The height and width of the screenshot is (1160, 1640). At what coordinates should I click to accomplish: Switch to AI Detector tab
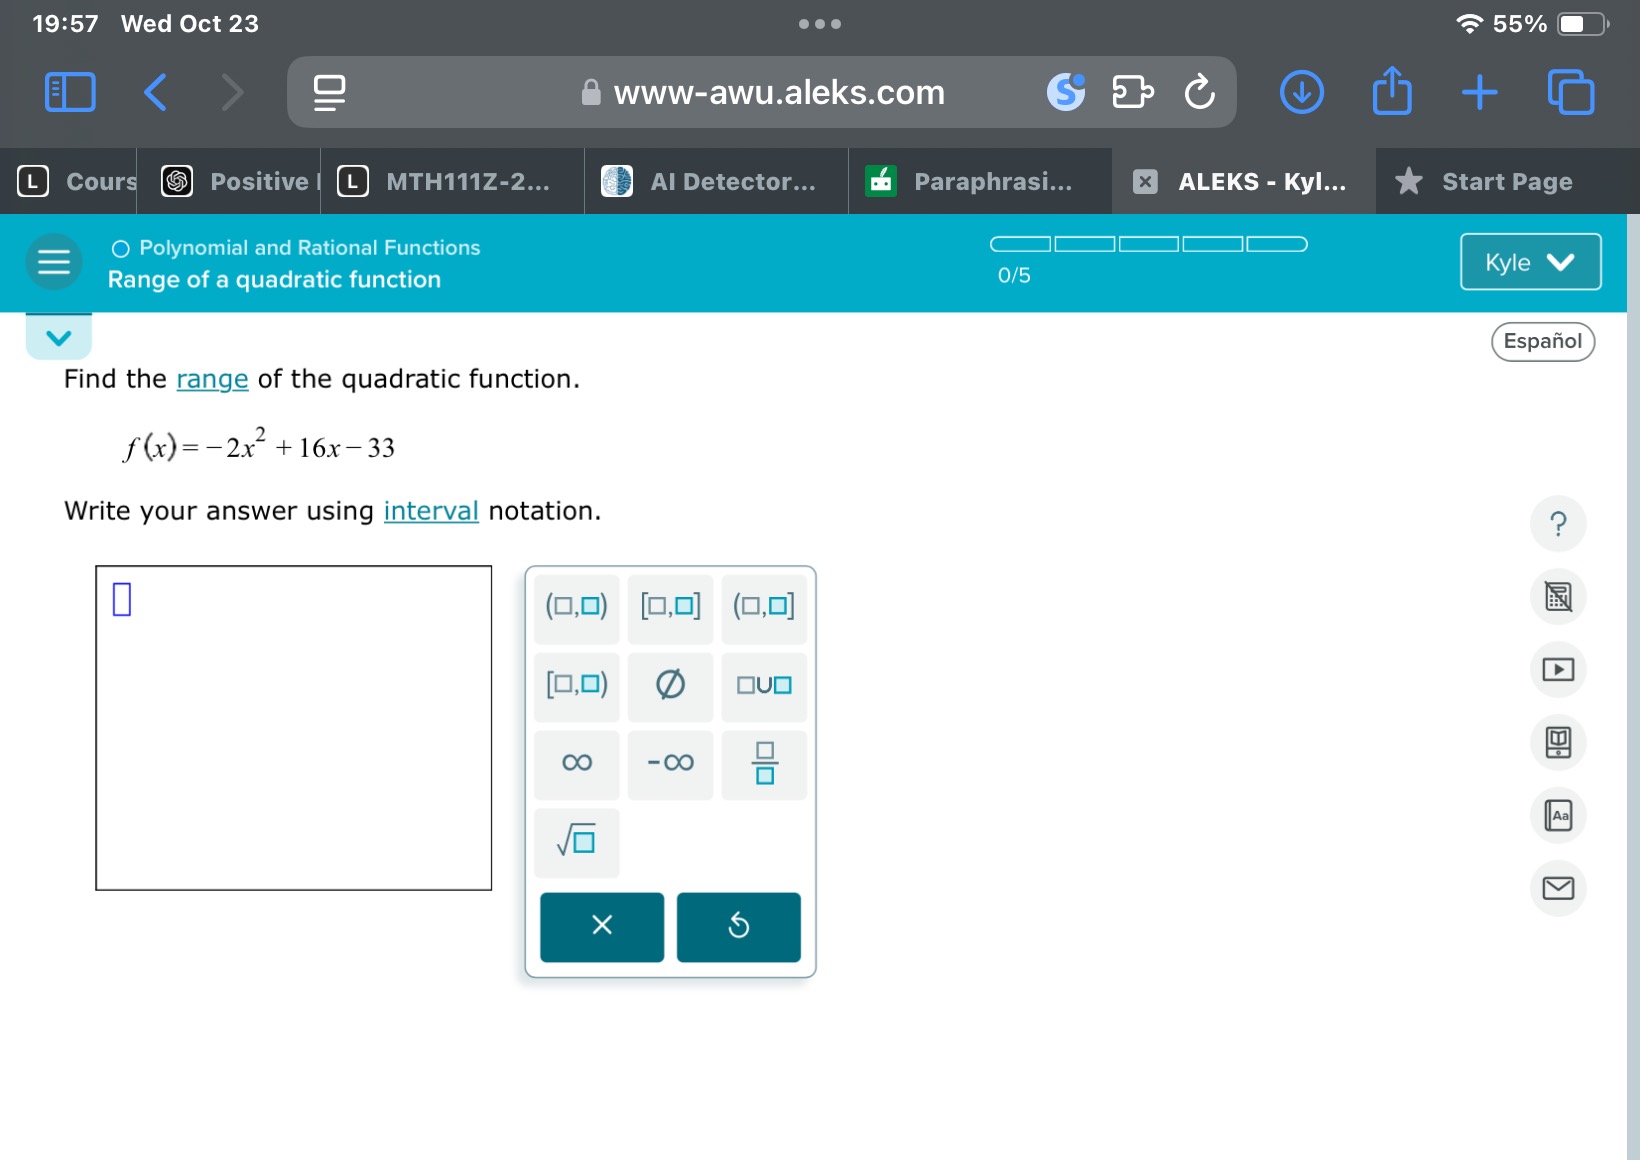point(716,181)
